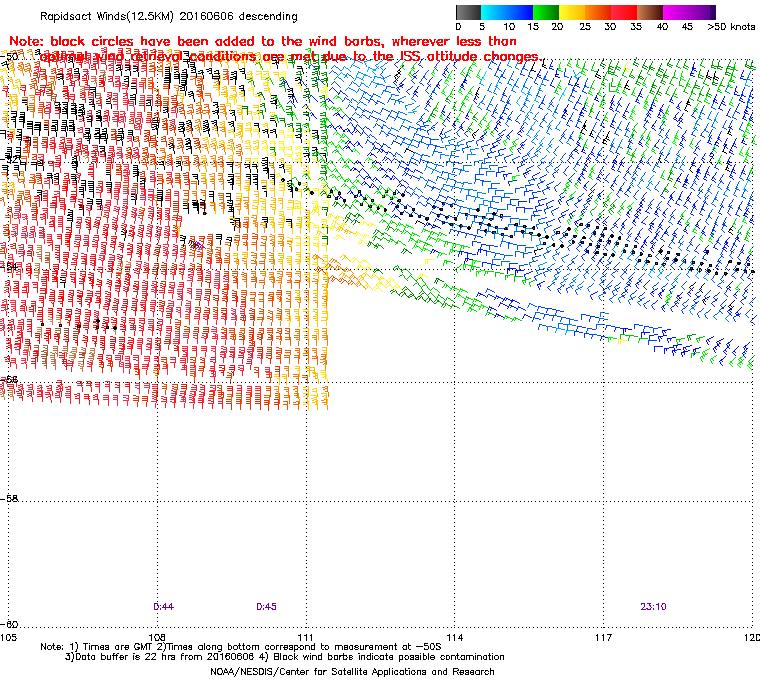Click the '105' longitude axis label
This screenshot has height=688, width=760.
coord(8,637)
